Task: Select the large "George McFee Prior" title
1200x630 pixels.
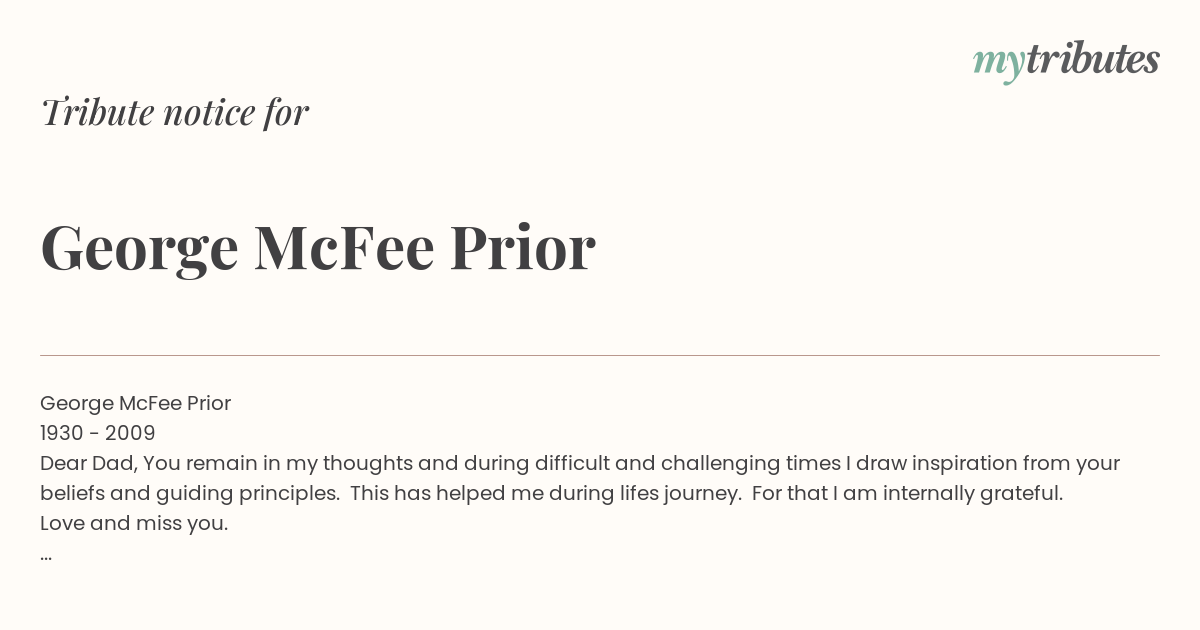Action: [x=318, y=249]
